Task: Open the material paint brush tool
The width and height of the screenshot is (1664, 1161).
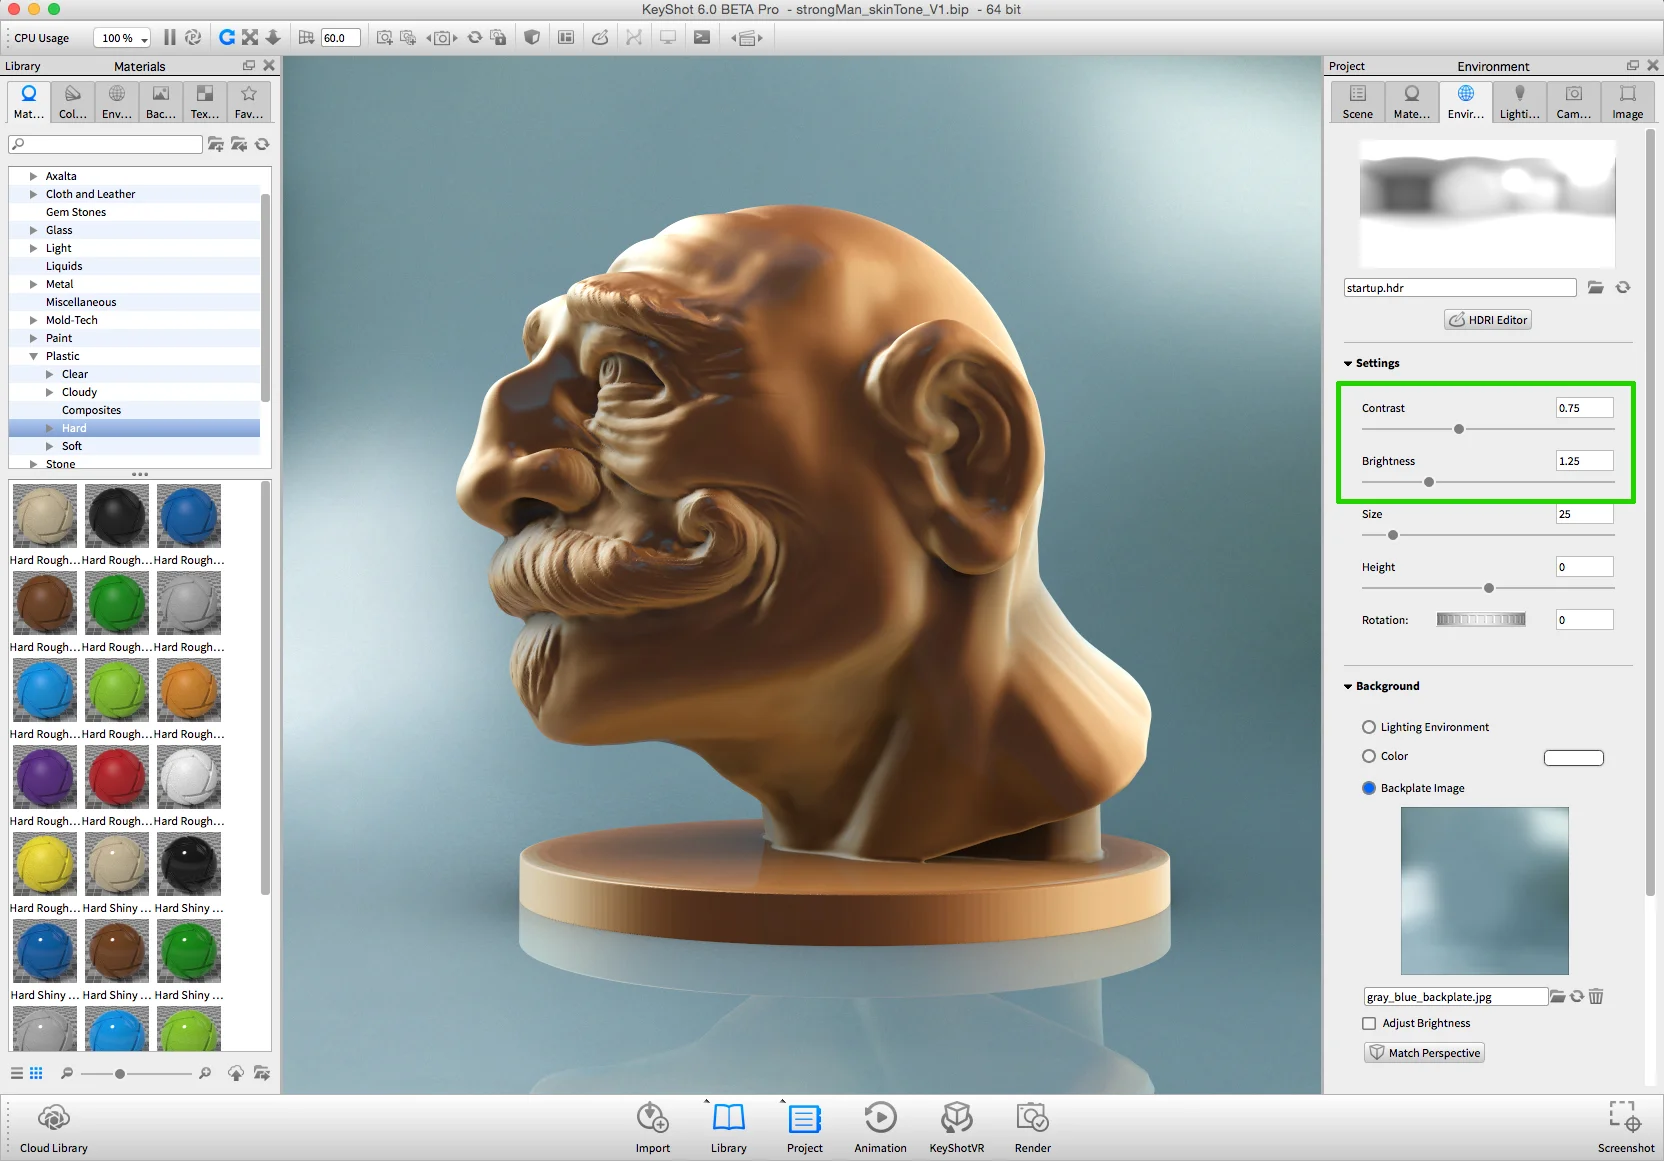Action: pyautogui.click(x=600, y=37)
